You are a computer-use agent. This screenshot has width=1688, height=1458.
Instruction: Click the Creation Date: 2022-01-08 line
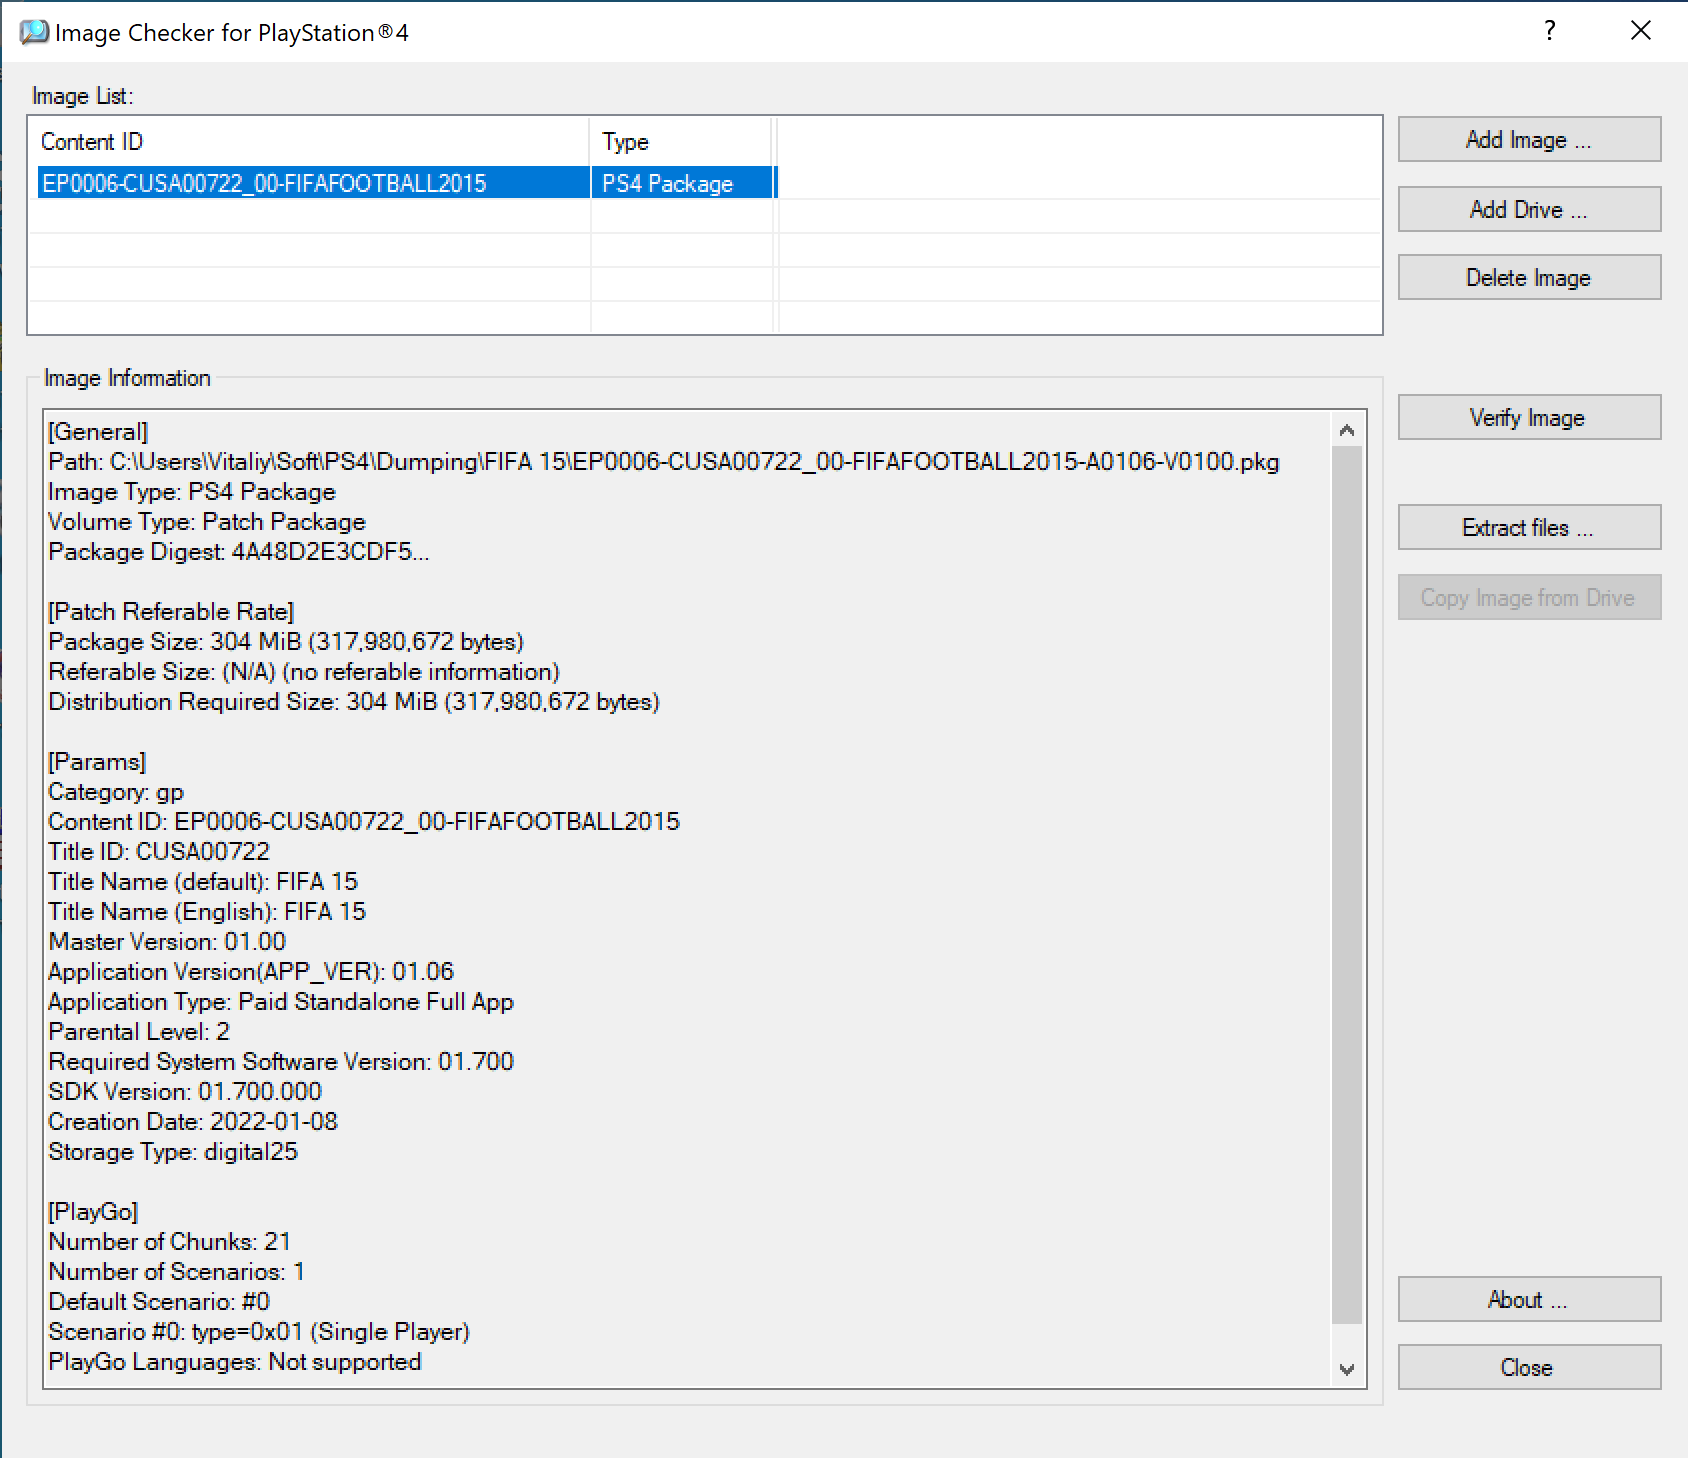tap(193, 1122)
